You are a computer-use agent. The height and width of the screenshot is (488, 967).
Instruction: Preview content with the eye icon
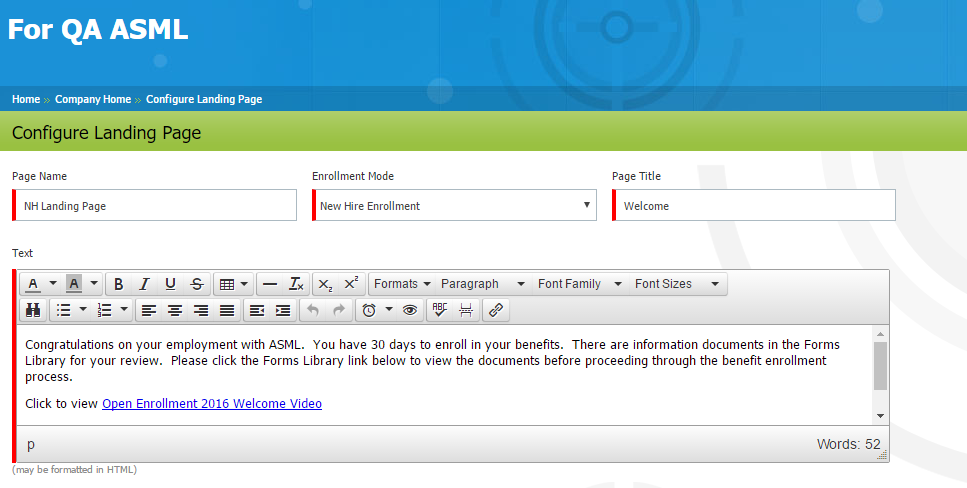coord(409,310)
